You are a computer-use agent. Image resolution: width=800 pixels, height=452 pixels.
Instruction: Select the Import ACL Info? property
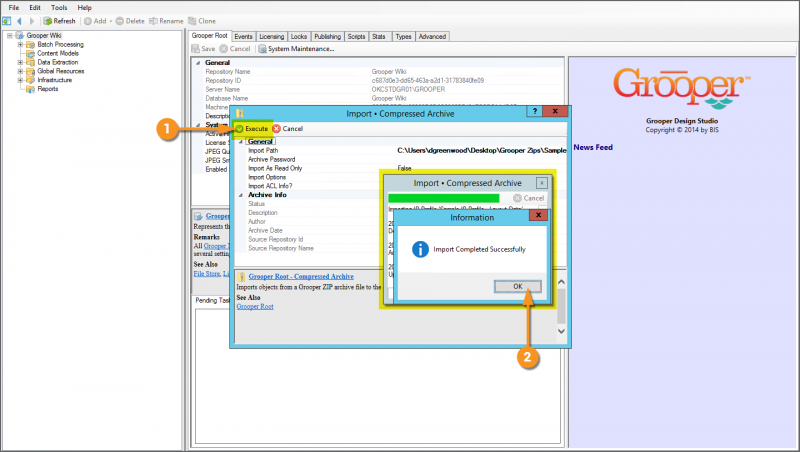270,186
